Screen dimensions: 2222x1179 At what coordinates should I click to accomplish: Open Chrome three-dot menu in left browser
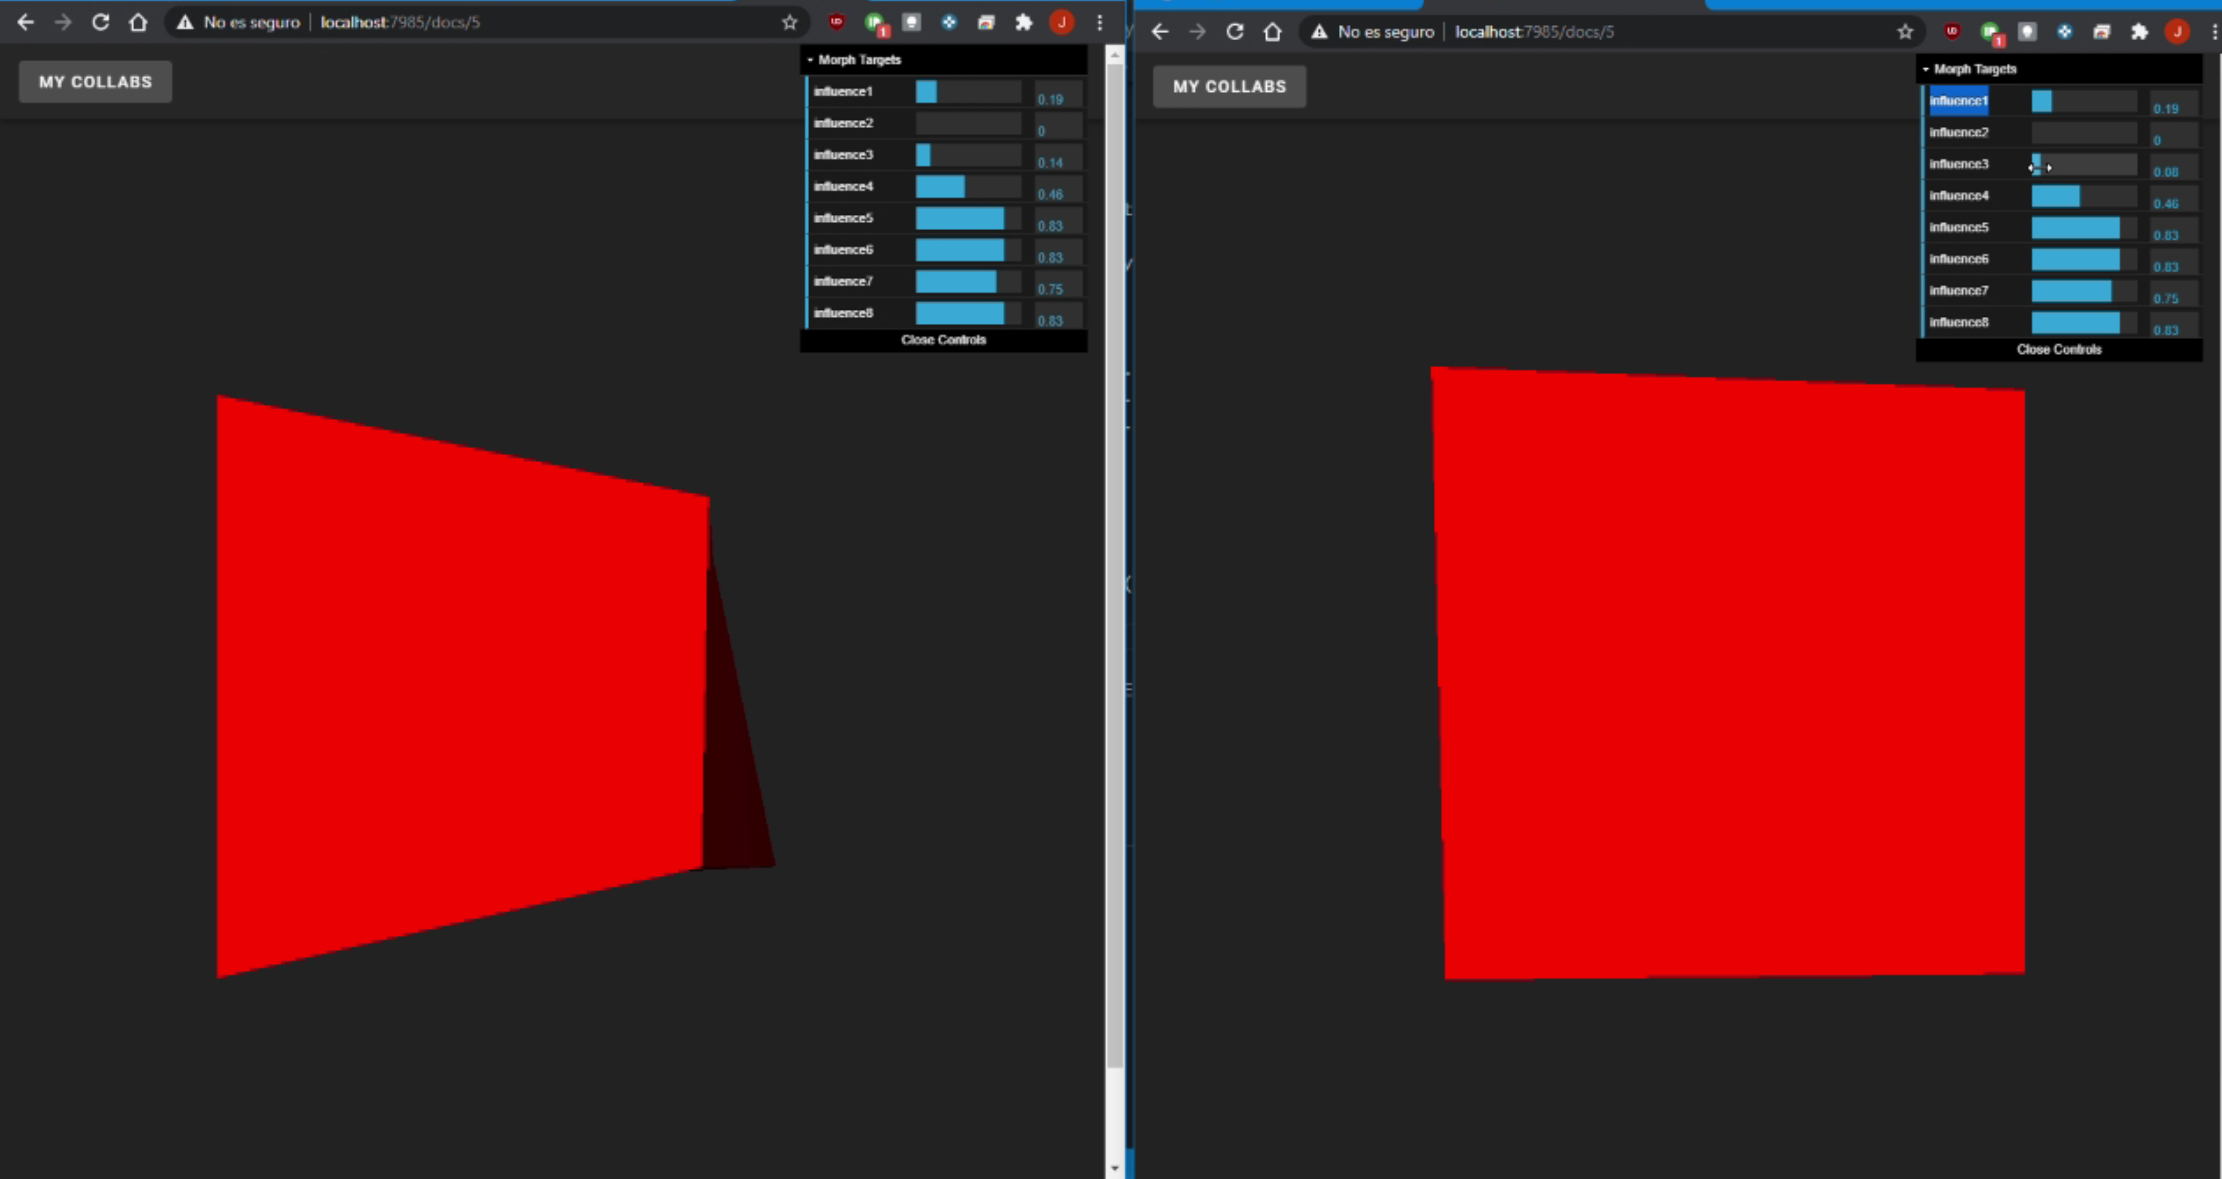pos(1100,22)
